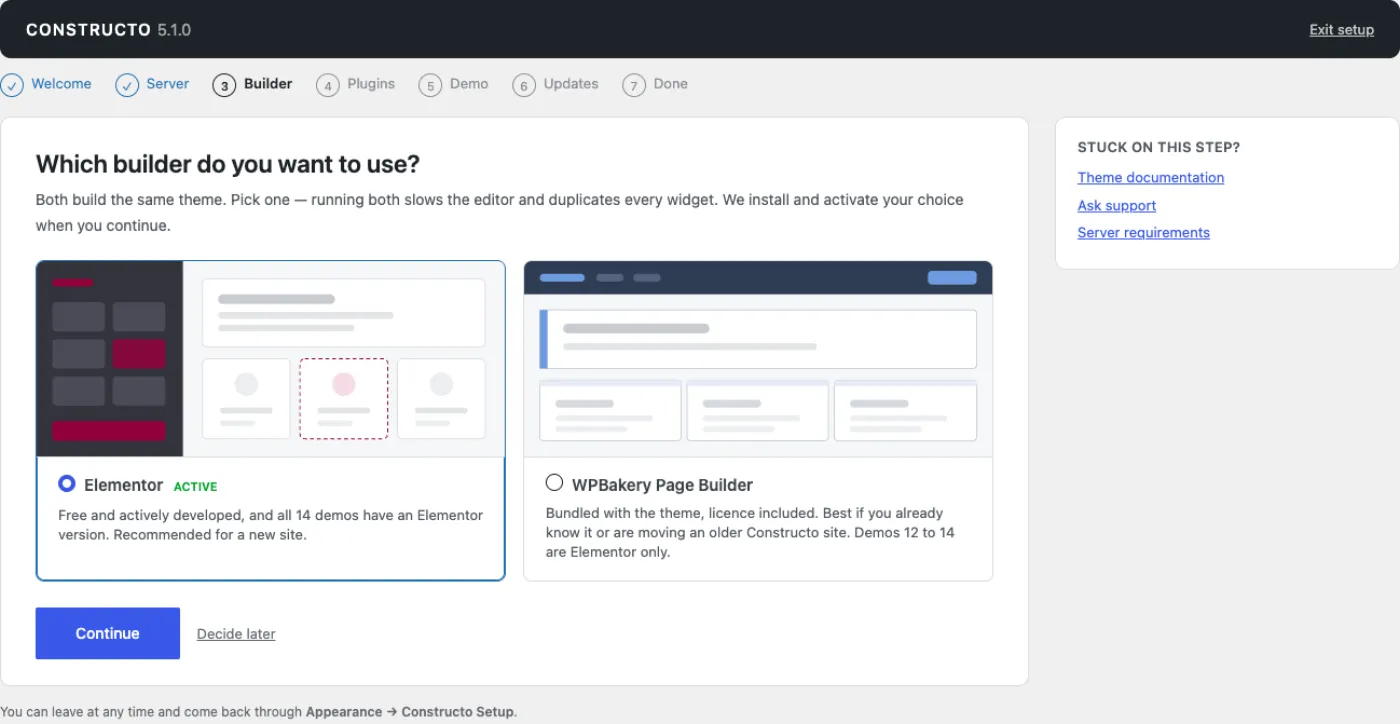Viewport: 1400px width, 724px height.
Task: Jump to the Plugins step
Action: point(371,84)
